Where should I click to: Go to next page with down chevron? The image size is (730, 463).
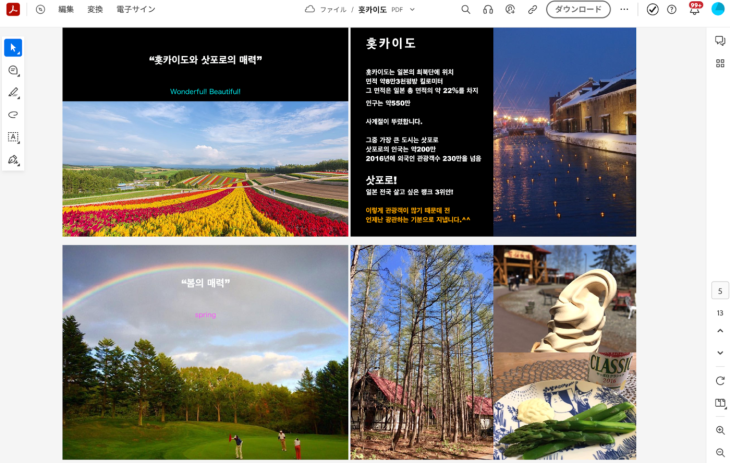pos(720,353)
